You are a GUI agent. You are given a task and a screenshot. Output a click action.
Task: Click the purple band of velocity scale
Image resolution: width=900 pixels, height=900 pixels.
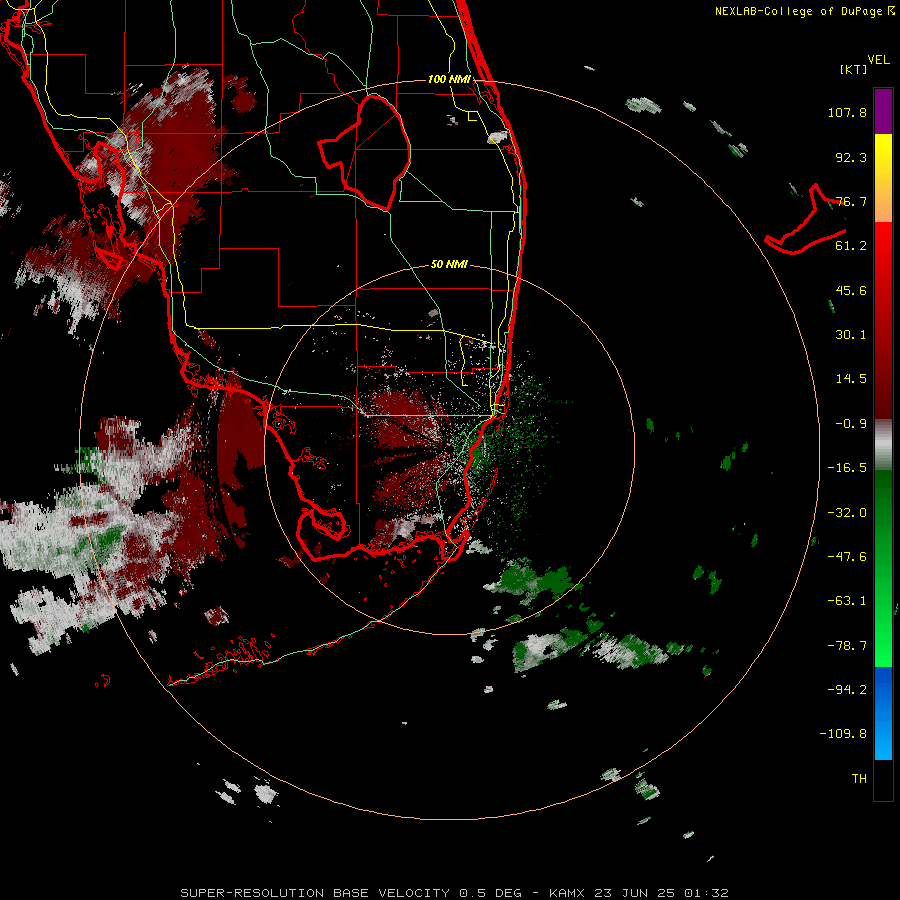(x=883, y=111)
